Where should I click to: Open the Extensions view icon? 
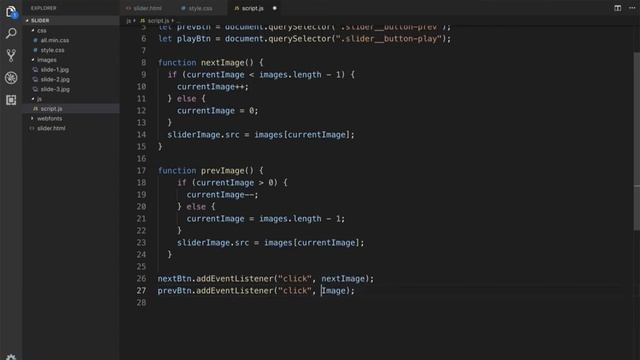coord(11,100)
